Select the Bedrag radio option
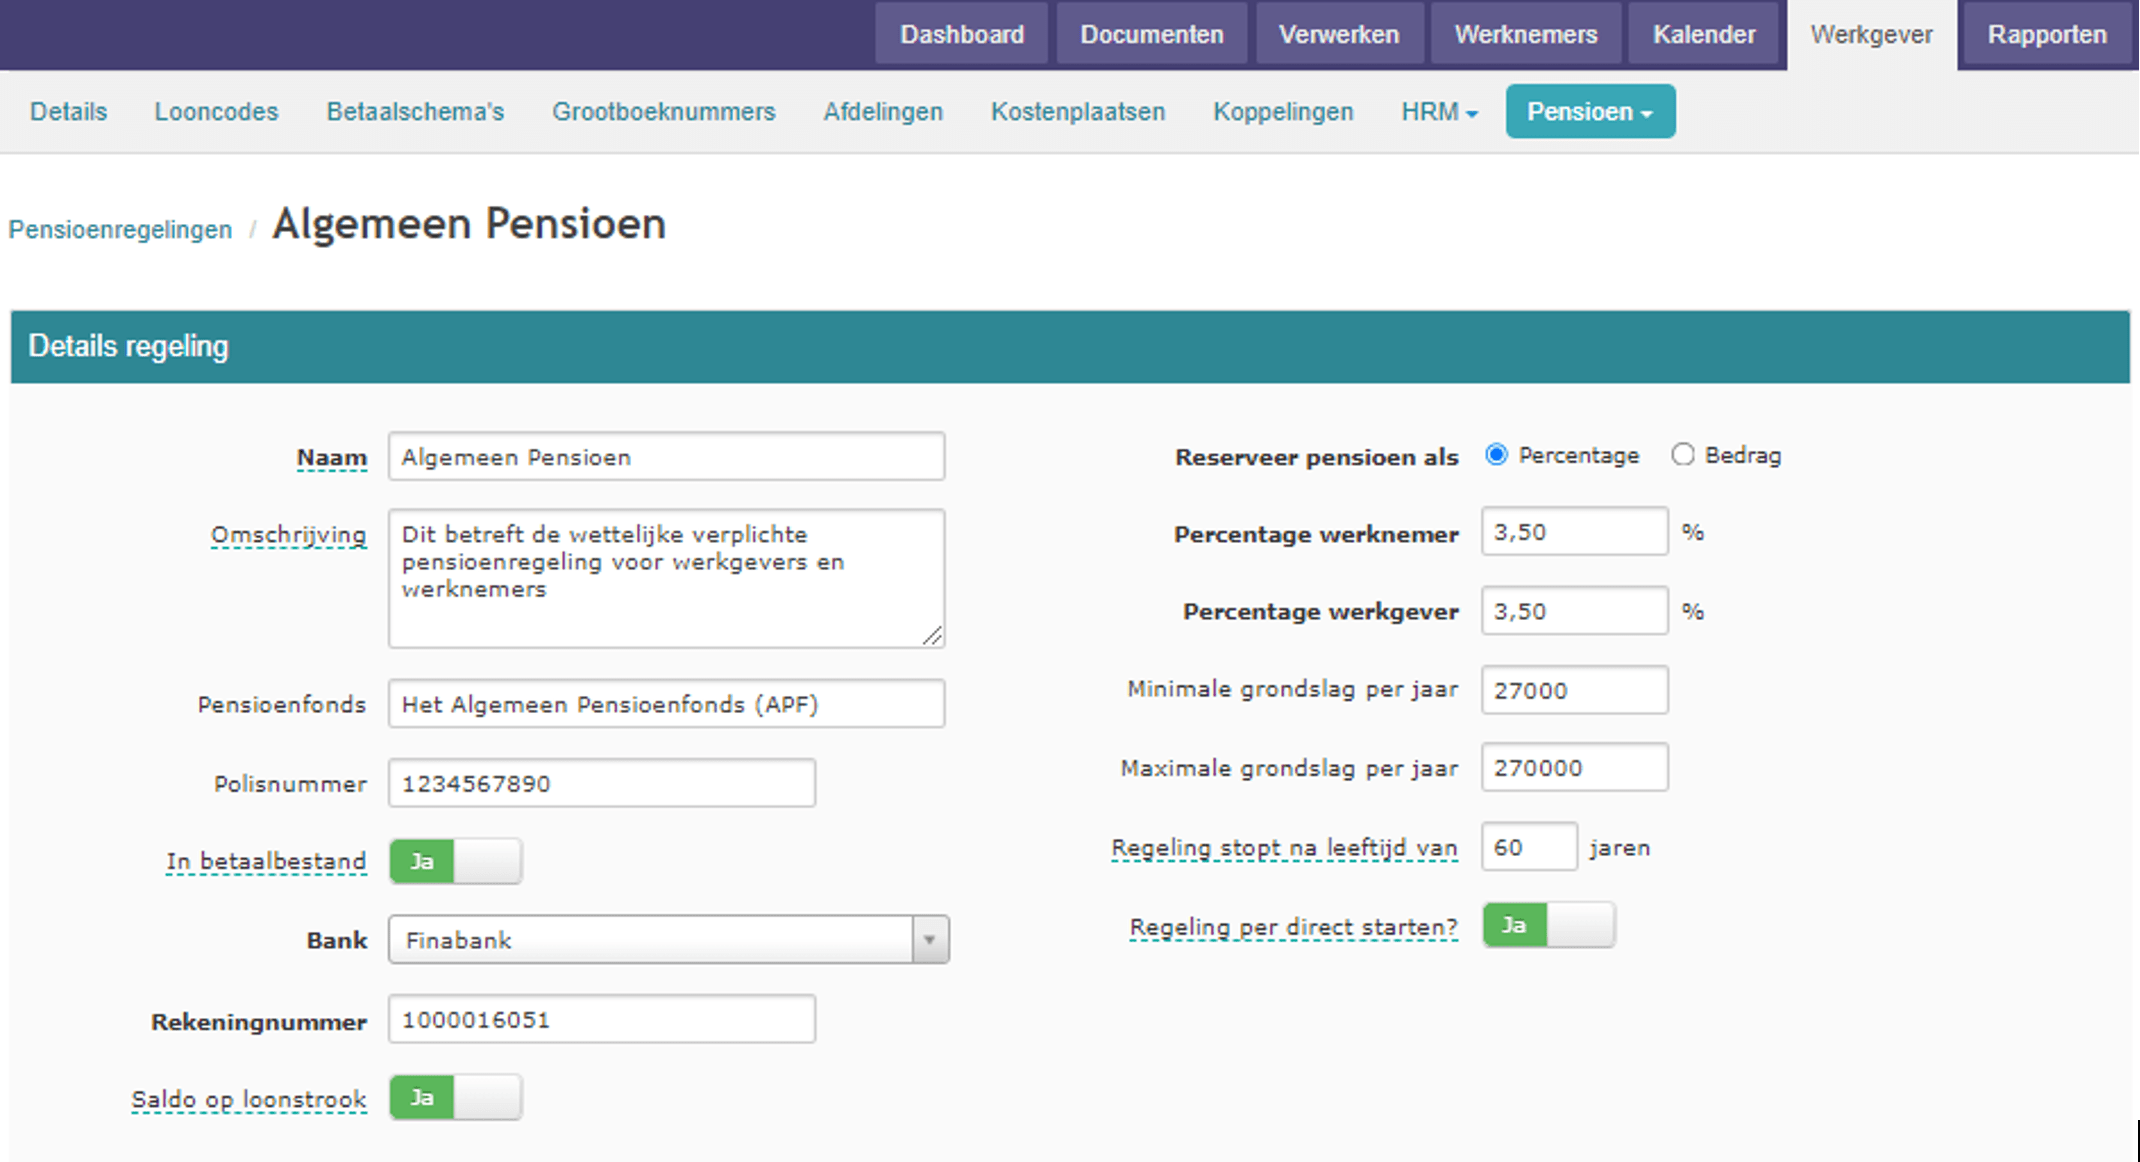 click(1683, 455)
